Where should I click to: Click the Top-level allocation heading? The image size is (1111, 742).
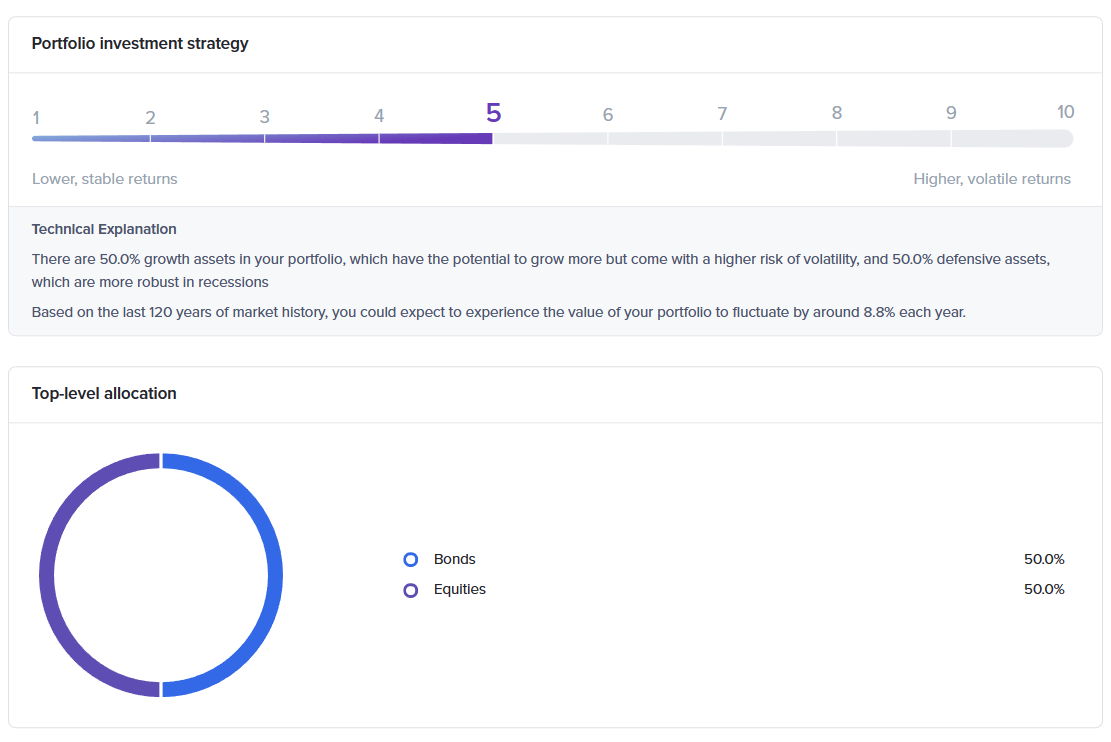pos(104,393)
